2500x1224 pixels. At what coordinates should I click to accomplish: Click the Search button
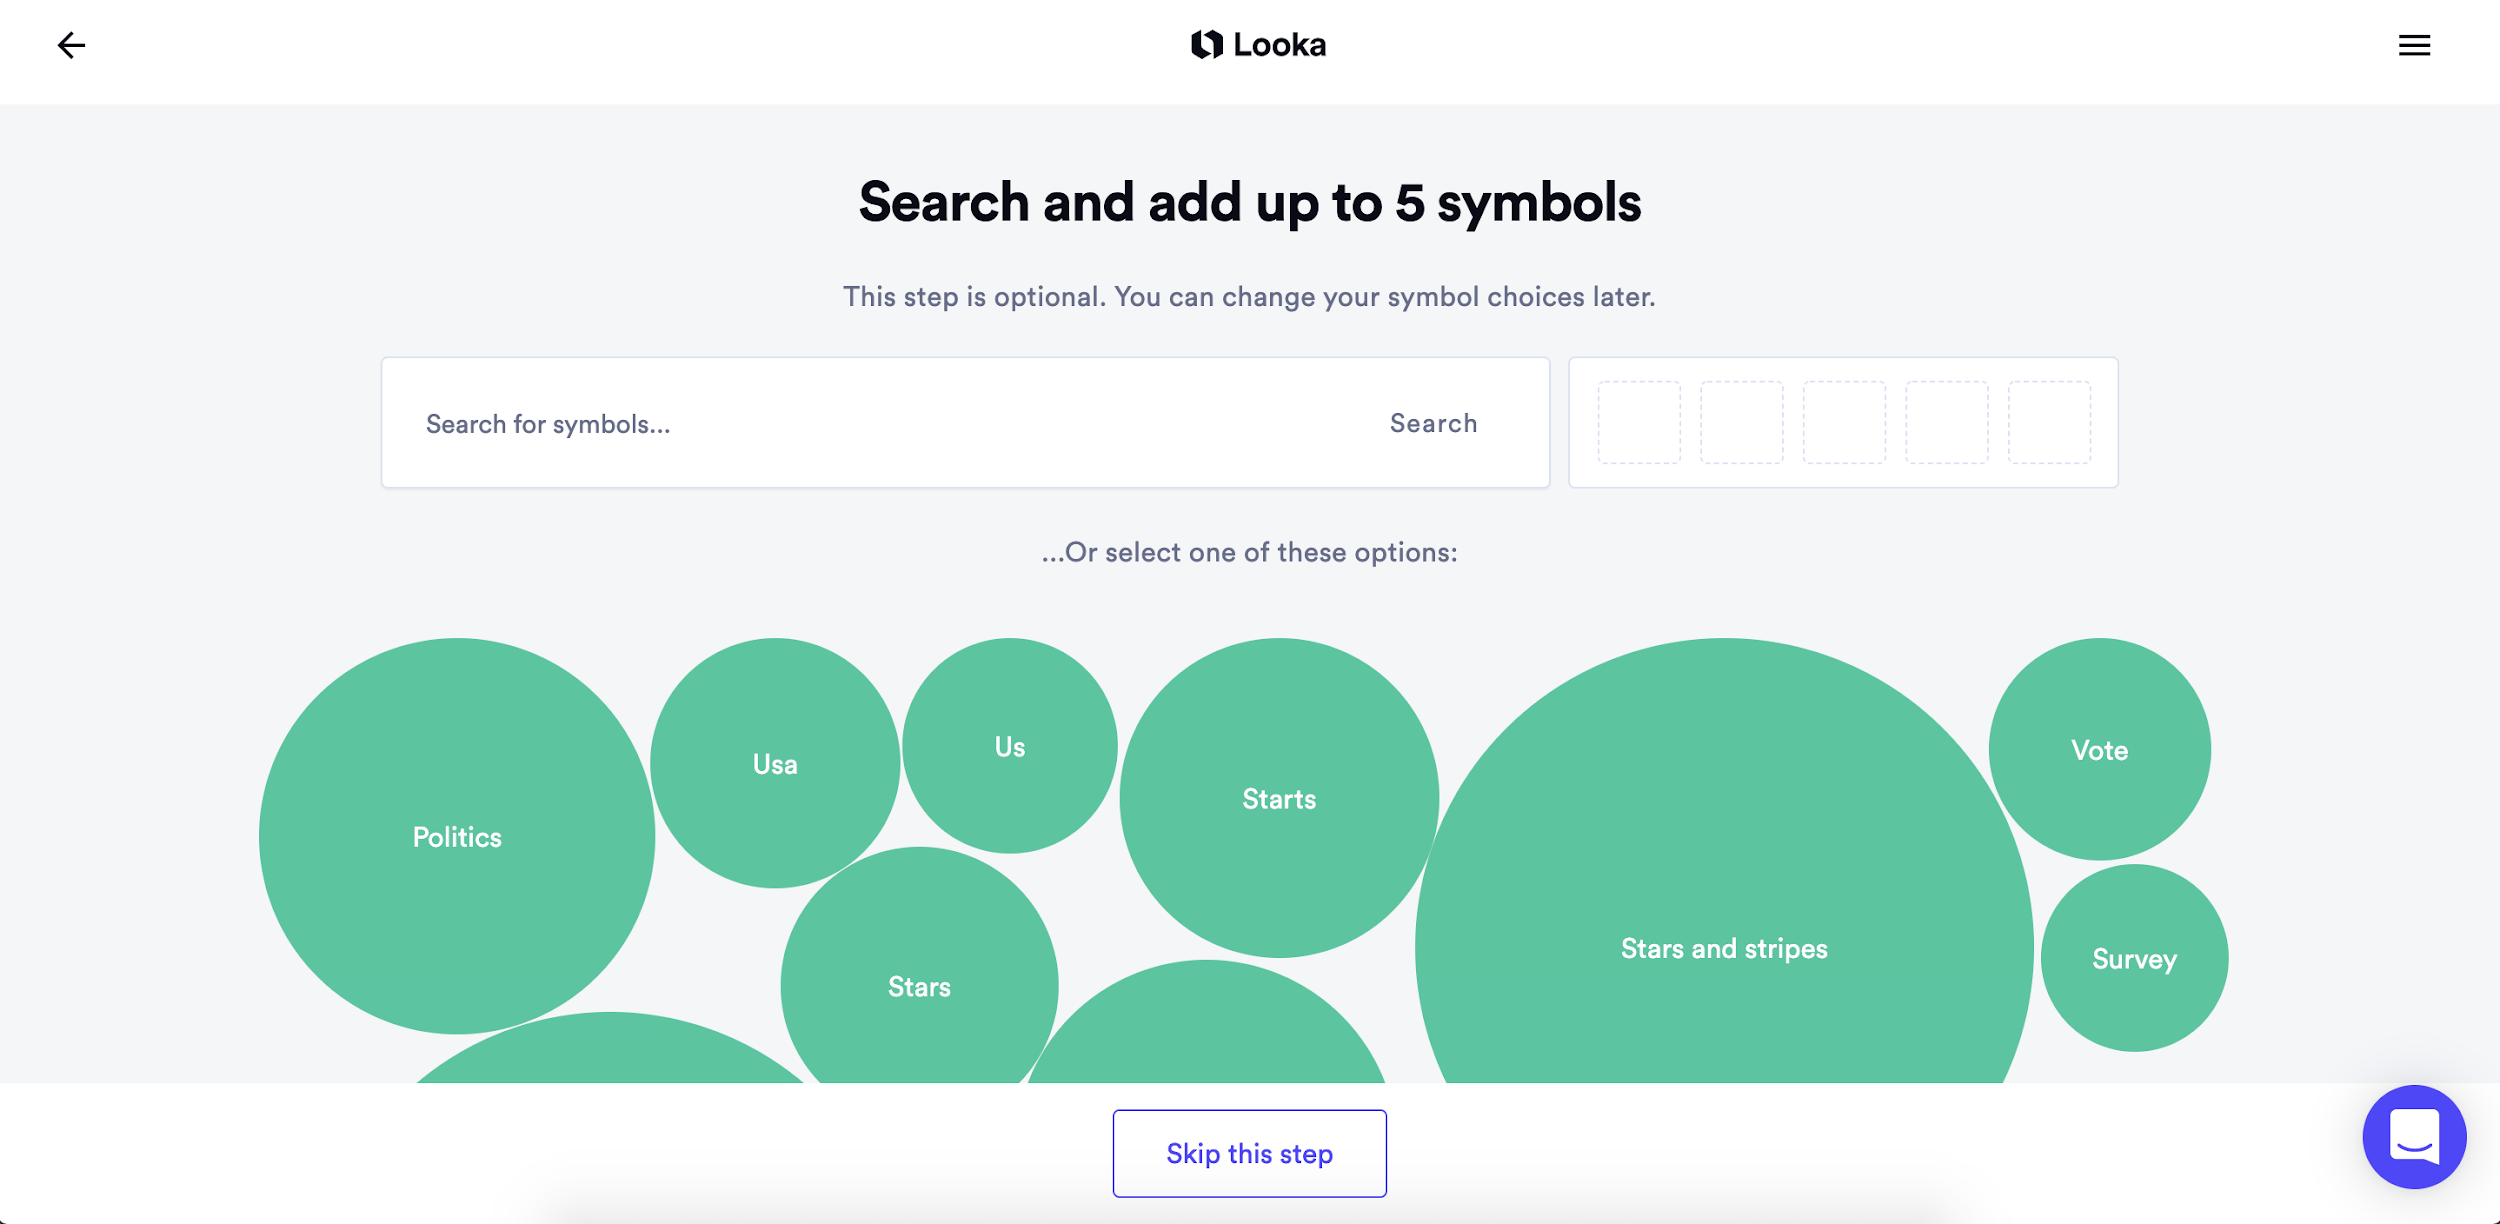point(1433,422)
